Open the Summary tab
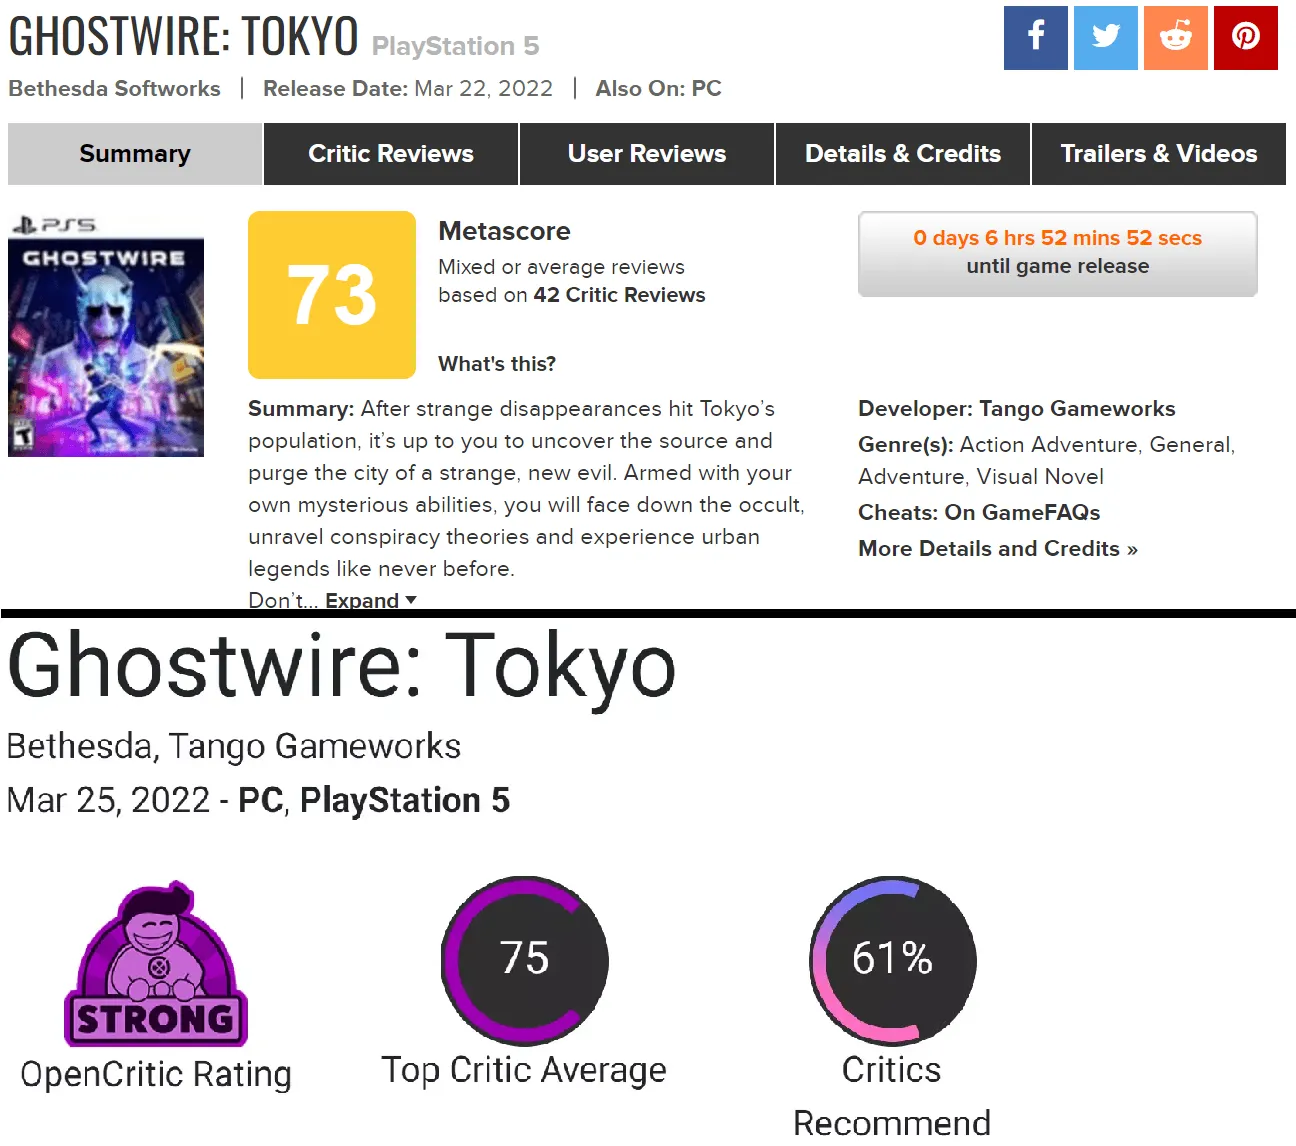This screenshot has height=1146, width=1296. (x=135, y=154)
